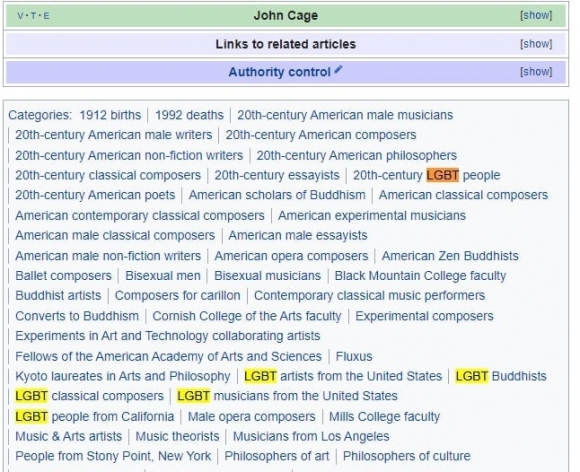The height and width of the screenshot is (472, 580).
Task: Go to the 1992 deaths category
Action: (x=189, y=115)
